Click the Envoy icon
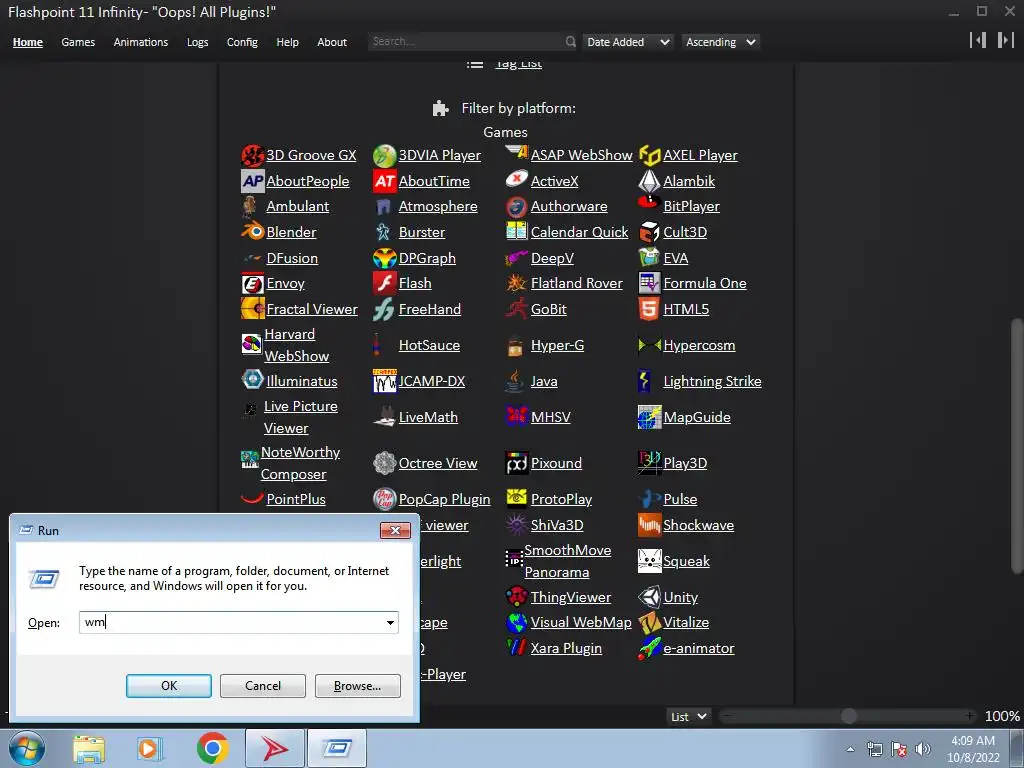 [253, 284]
